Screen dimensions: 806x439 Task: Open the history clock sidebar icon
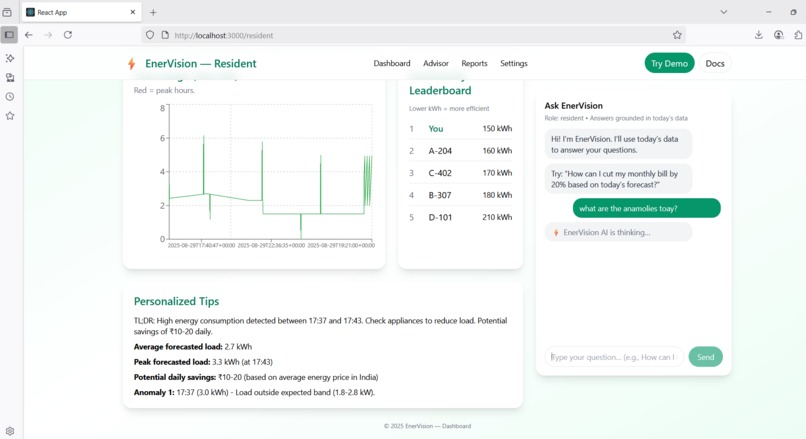(10, 97)
